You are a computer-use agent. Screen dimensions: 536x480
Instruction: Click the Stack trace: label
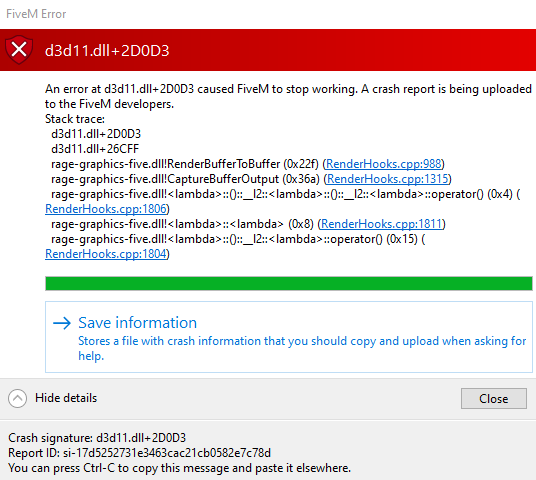click(75, 119)
